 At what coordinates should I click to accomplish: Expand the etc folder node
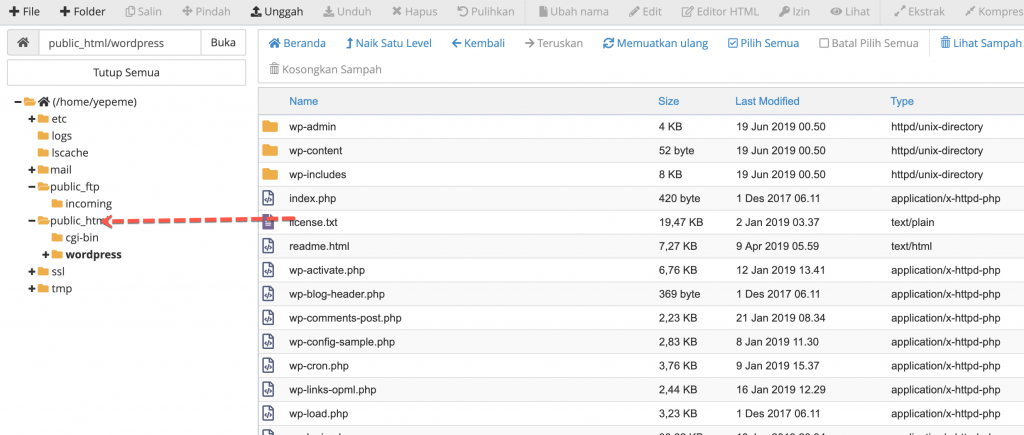31,119
